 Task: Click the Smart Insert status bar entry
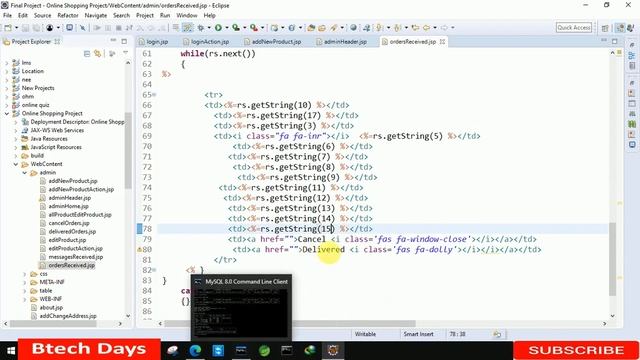(418, 334)
